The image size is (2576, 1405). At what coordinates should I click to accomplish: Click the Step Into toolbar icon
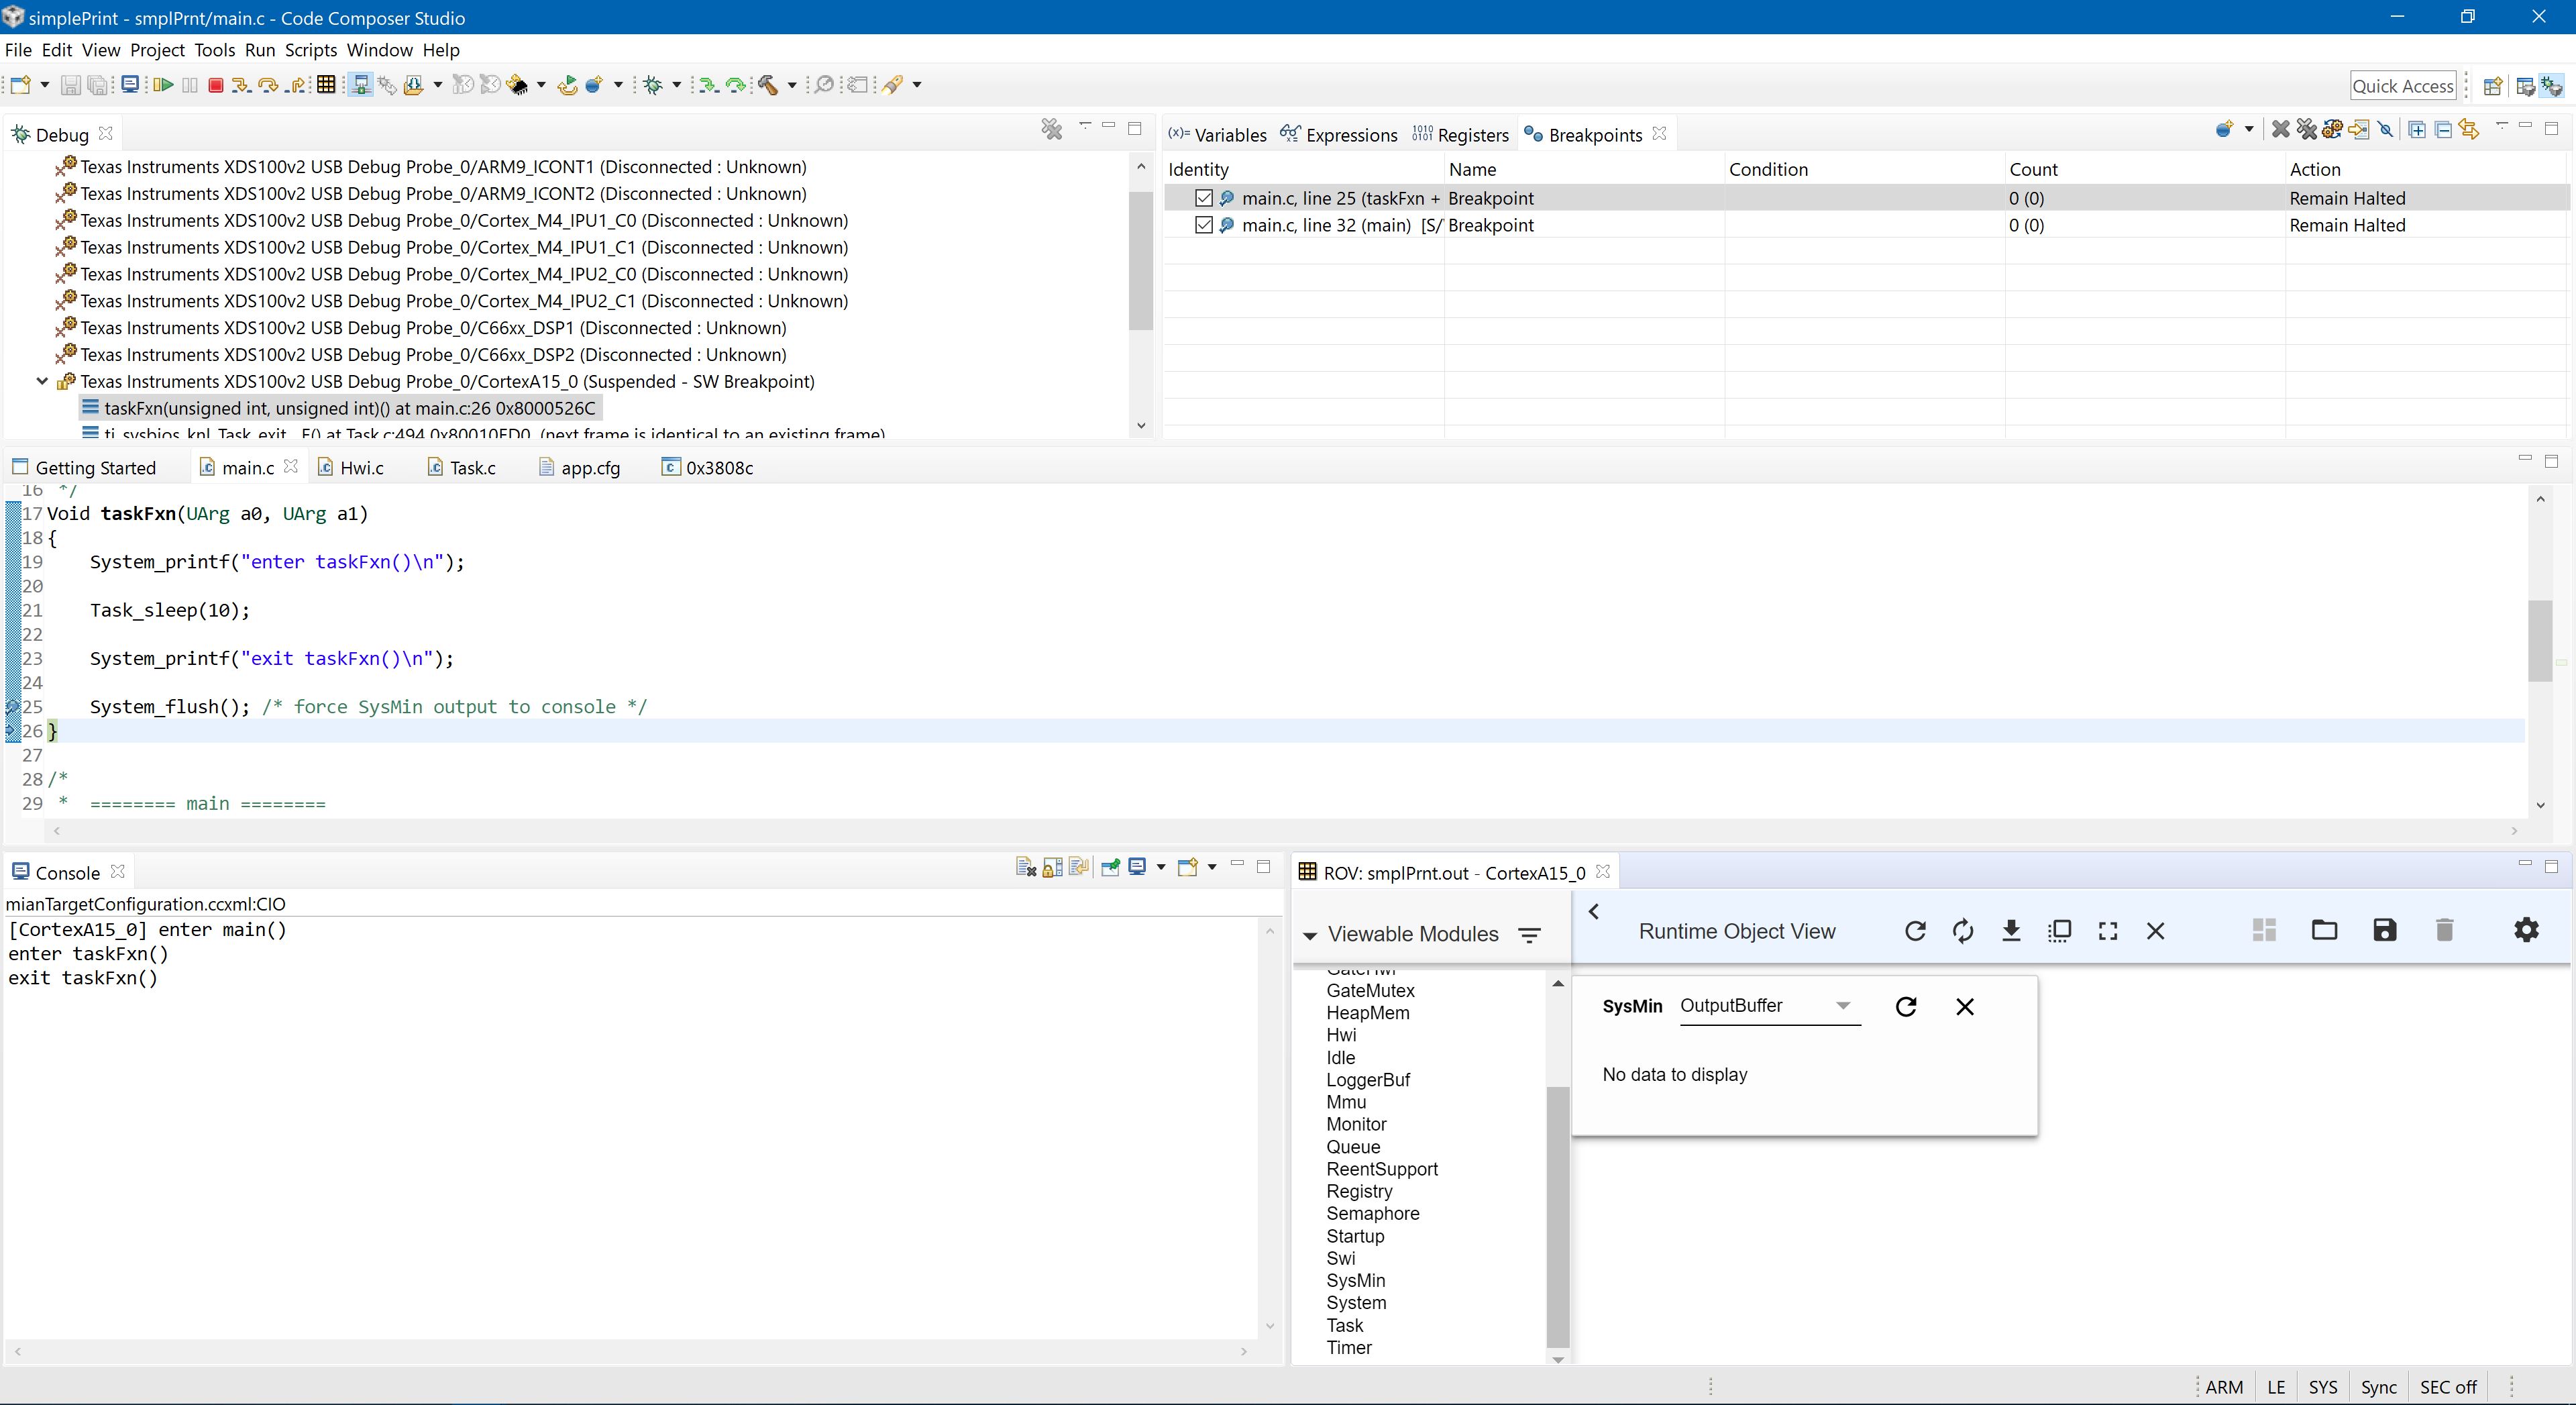click(241, 85)
